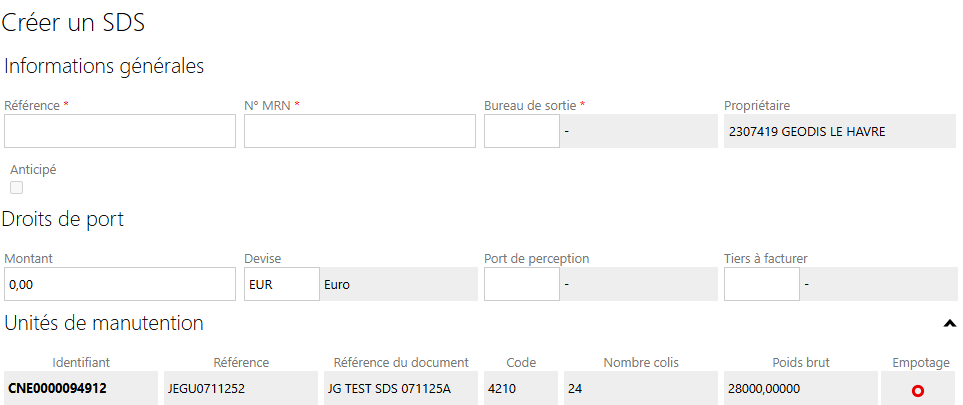The image size is (963, 405).
Task: Toggle the Anticipé checkbox
Action: tap(16, 188)
